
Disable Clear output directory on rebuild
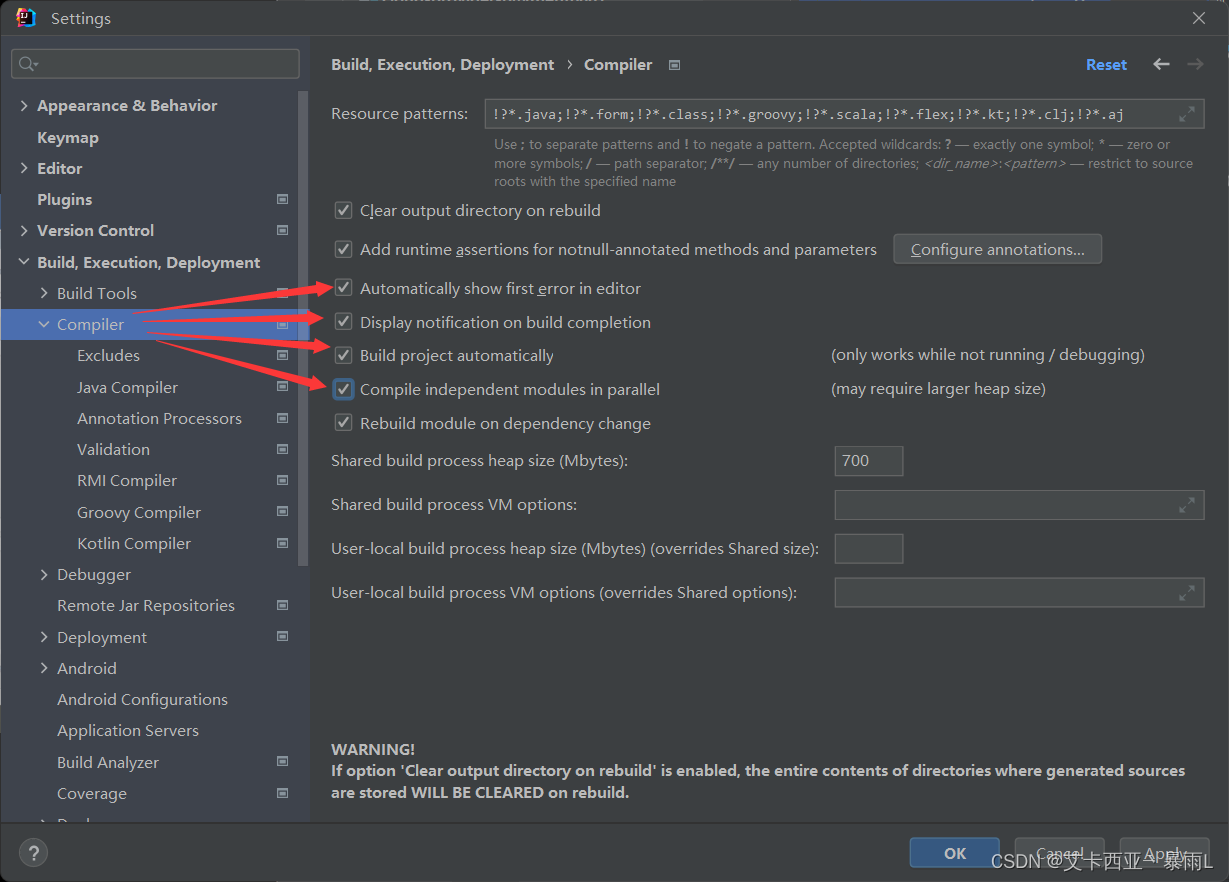pos(343,210)
